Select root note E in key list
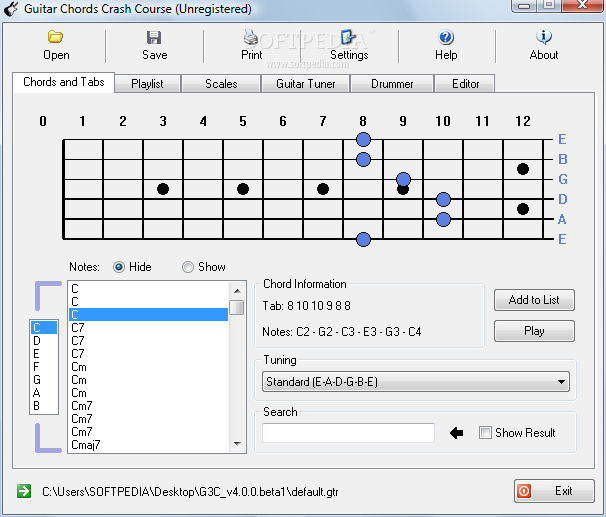The width and height of the screenshot is (606, 517). tap(44, 354)
